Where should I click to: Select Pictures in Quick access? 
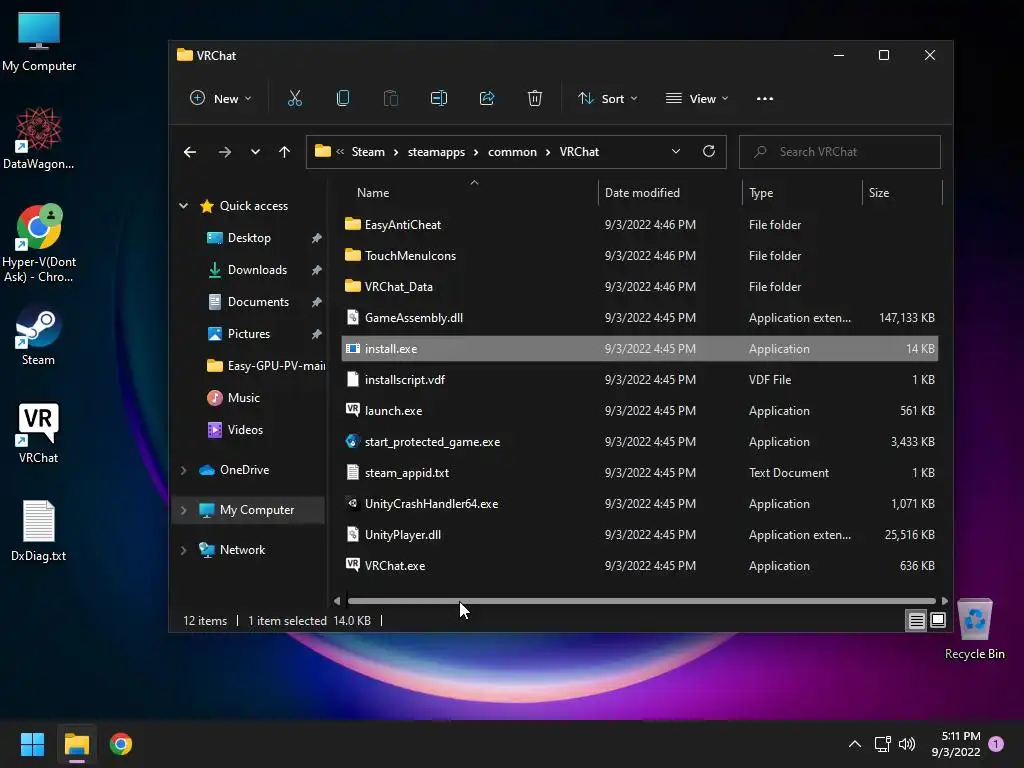[248, 334]
